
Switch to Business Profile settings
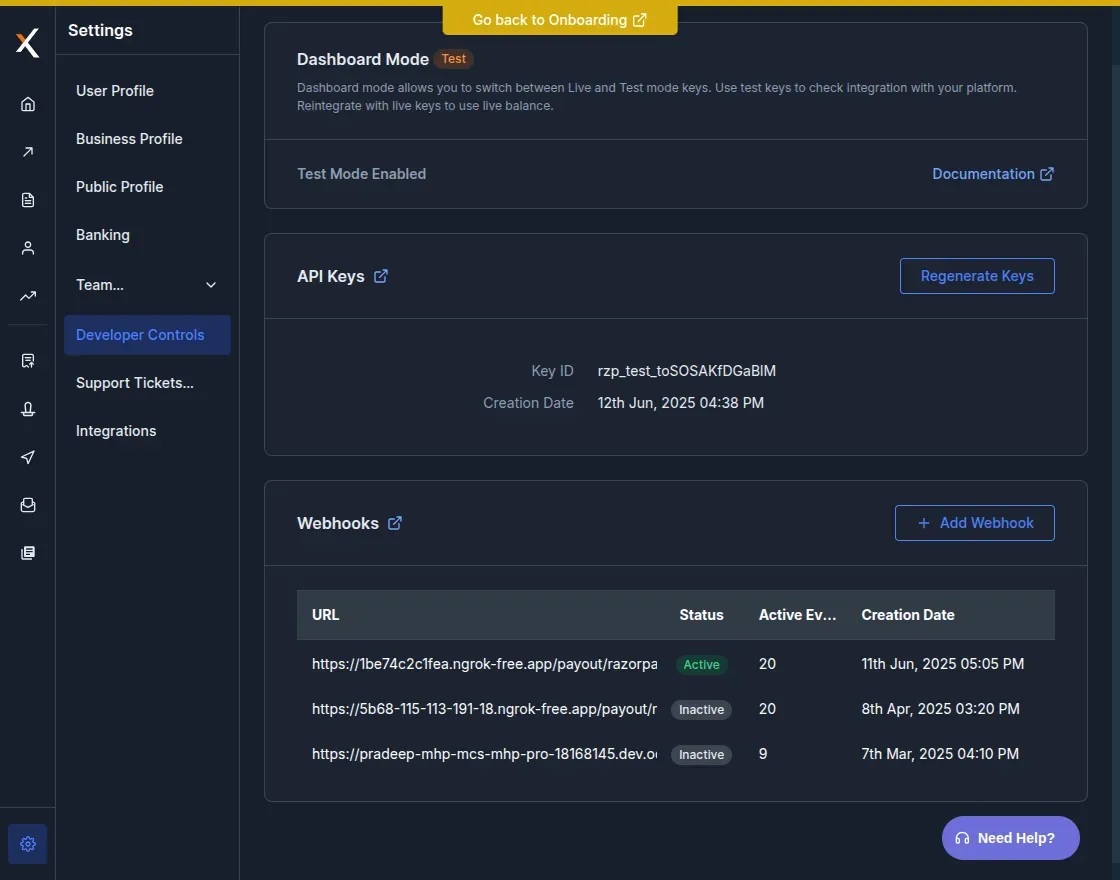(x=129, y=138)
